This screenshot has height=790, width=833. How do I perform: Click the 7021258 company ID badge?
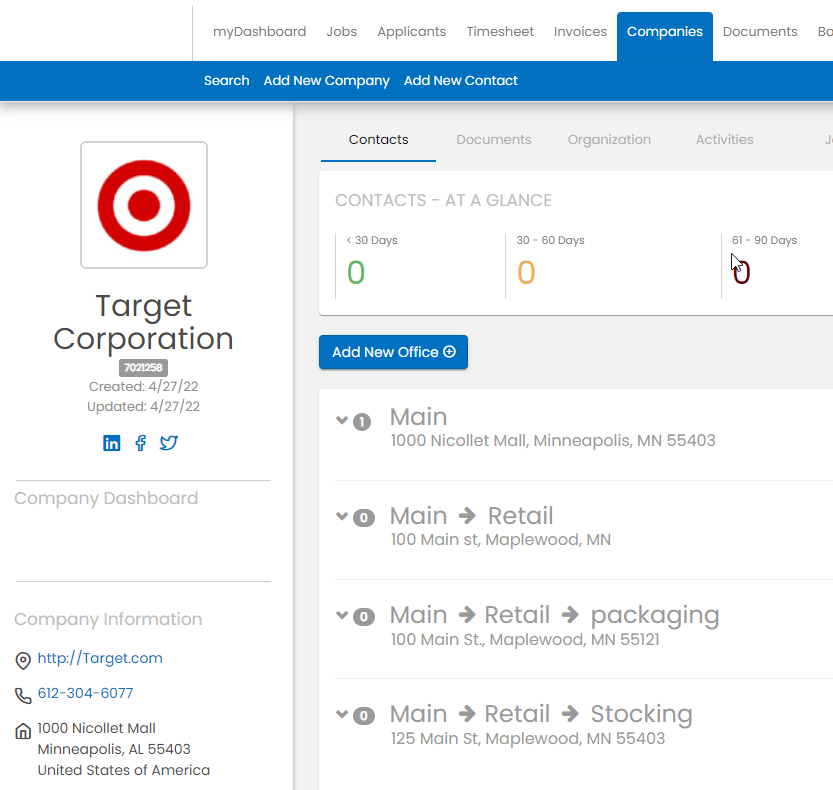(x=144, y=368)
